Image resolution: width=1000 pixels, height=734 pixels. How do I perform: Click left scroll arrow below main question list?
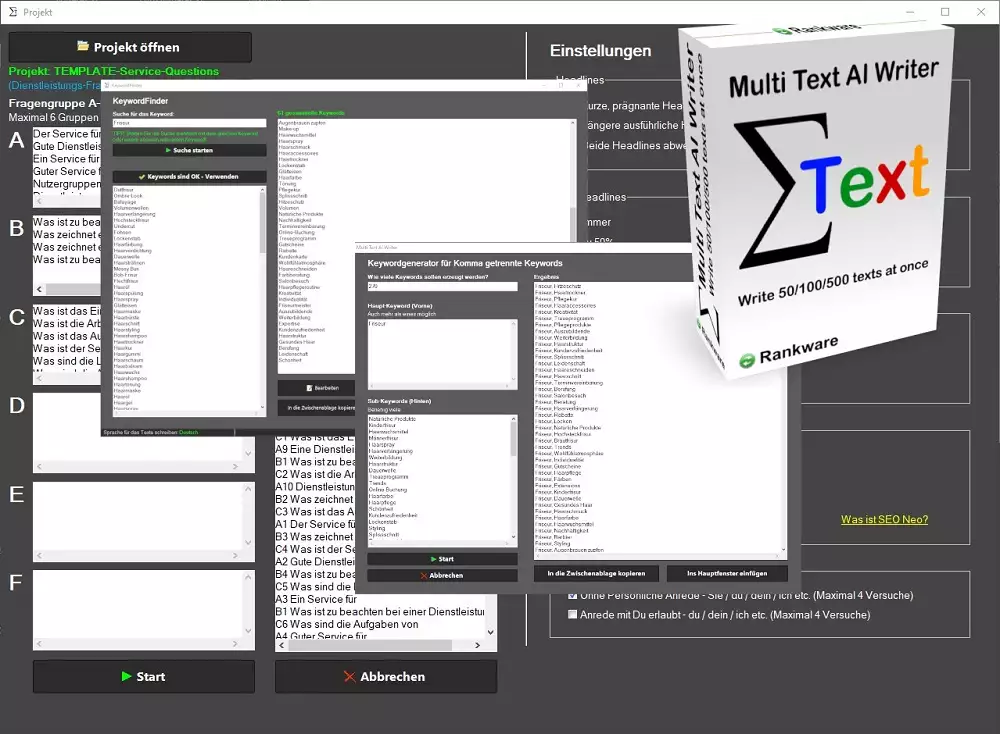click(x=281, y=645)
